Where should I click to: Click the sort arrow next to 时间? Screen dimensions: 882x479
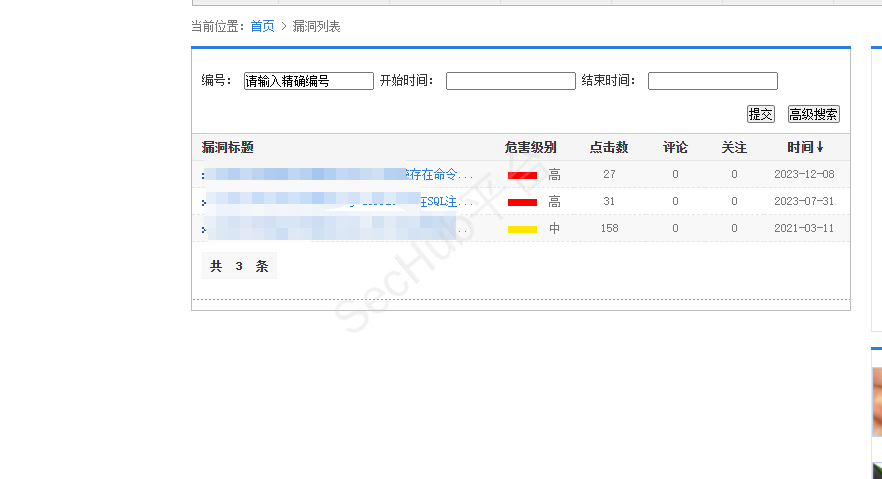click(x=820, y=147)
